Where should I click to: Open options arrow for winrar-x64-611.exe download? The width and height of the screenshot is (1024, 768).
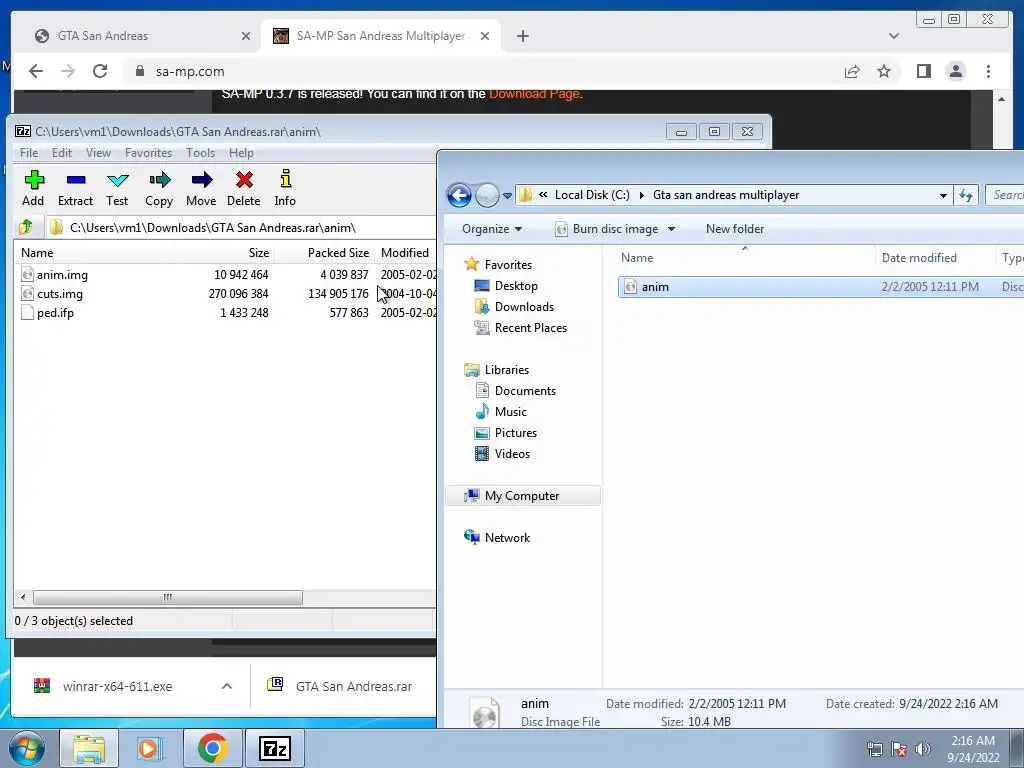[227, 686]
